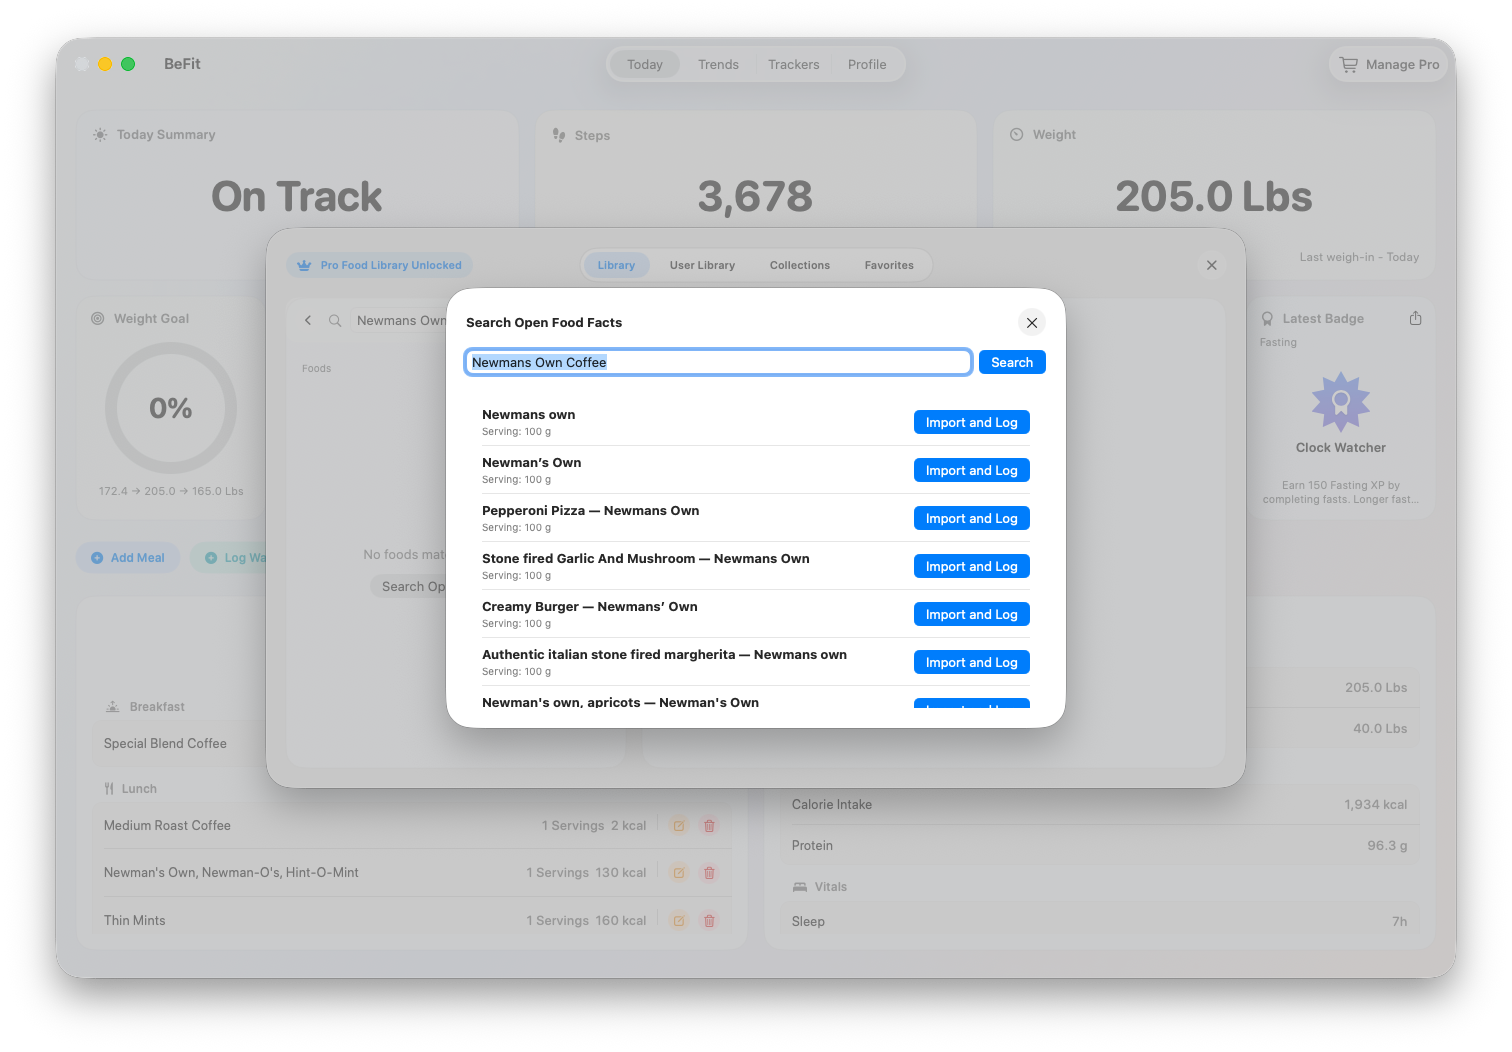The width and height of the screenshot is (1512, 1052).
Task: Click the green macOS zoom button
Action: coord(128,64)
